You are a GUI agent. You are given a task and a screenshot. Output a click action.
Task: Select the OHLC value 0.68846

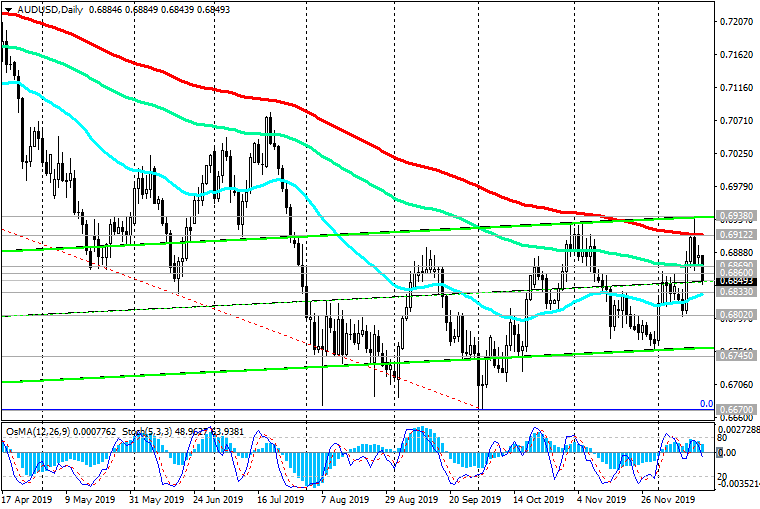tap(106, 10)
